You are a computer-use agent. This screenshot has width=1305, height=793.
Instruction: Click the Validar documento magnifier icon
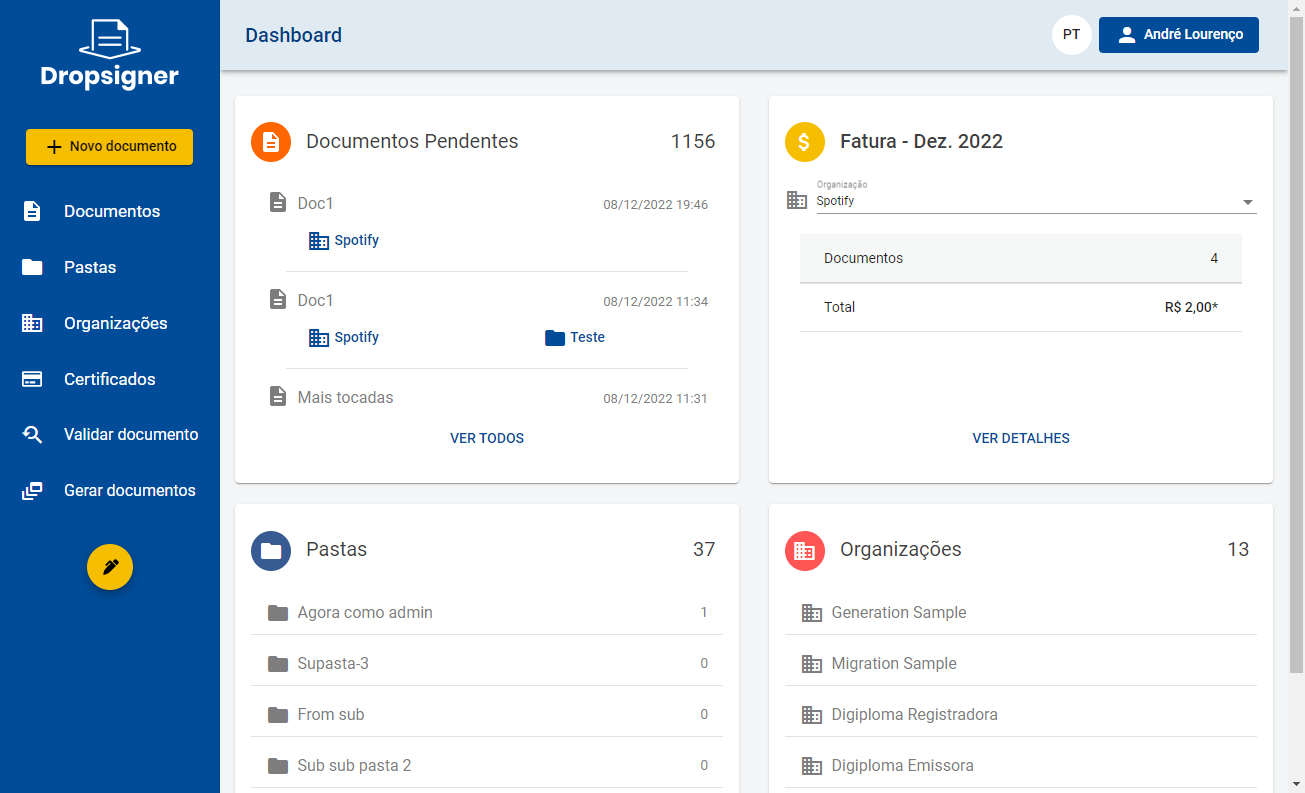click(x=32, y=435)
